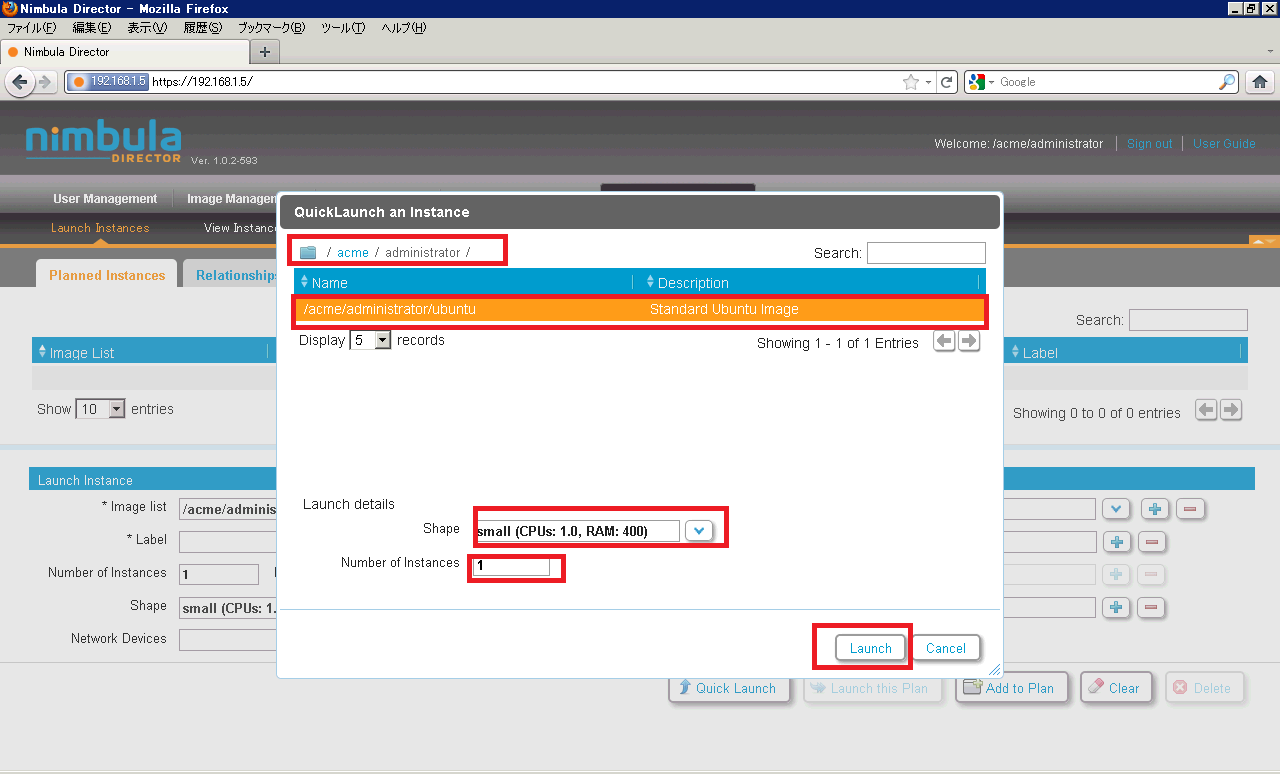This screenshot has height=774, width=1280.
Task: Open the Shape dropdown arrow in the dialog
Action: click(699, 531)
